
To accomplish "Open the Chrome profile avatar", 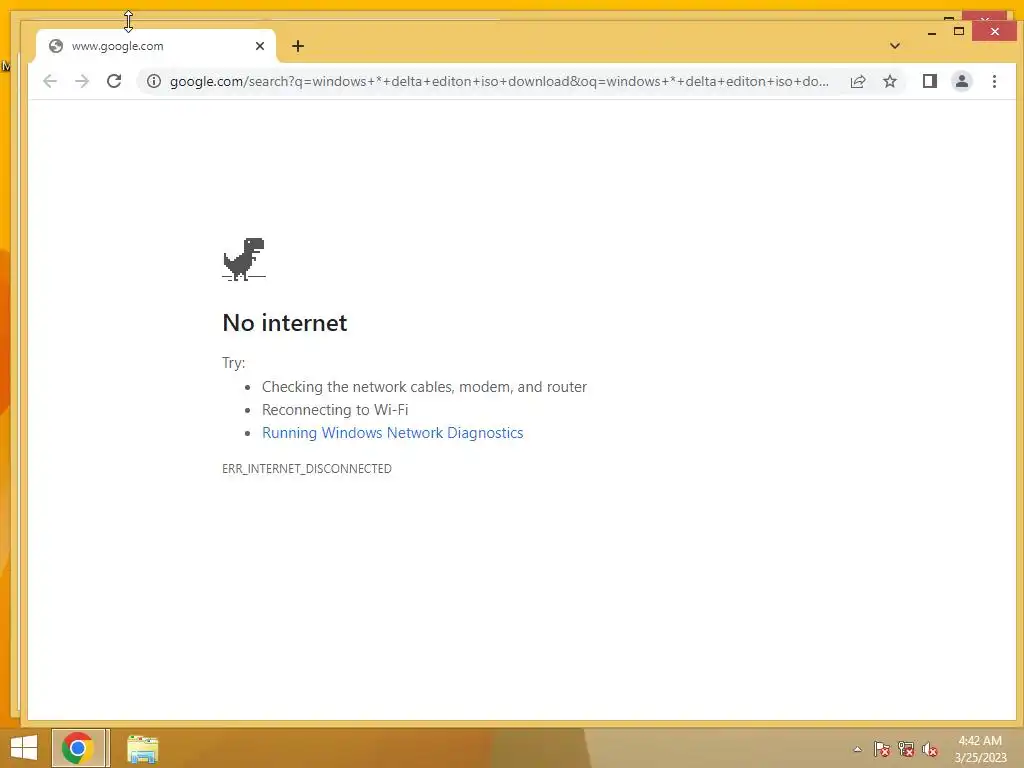I will [961, 81].
